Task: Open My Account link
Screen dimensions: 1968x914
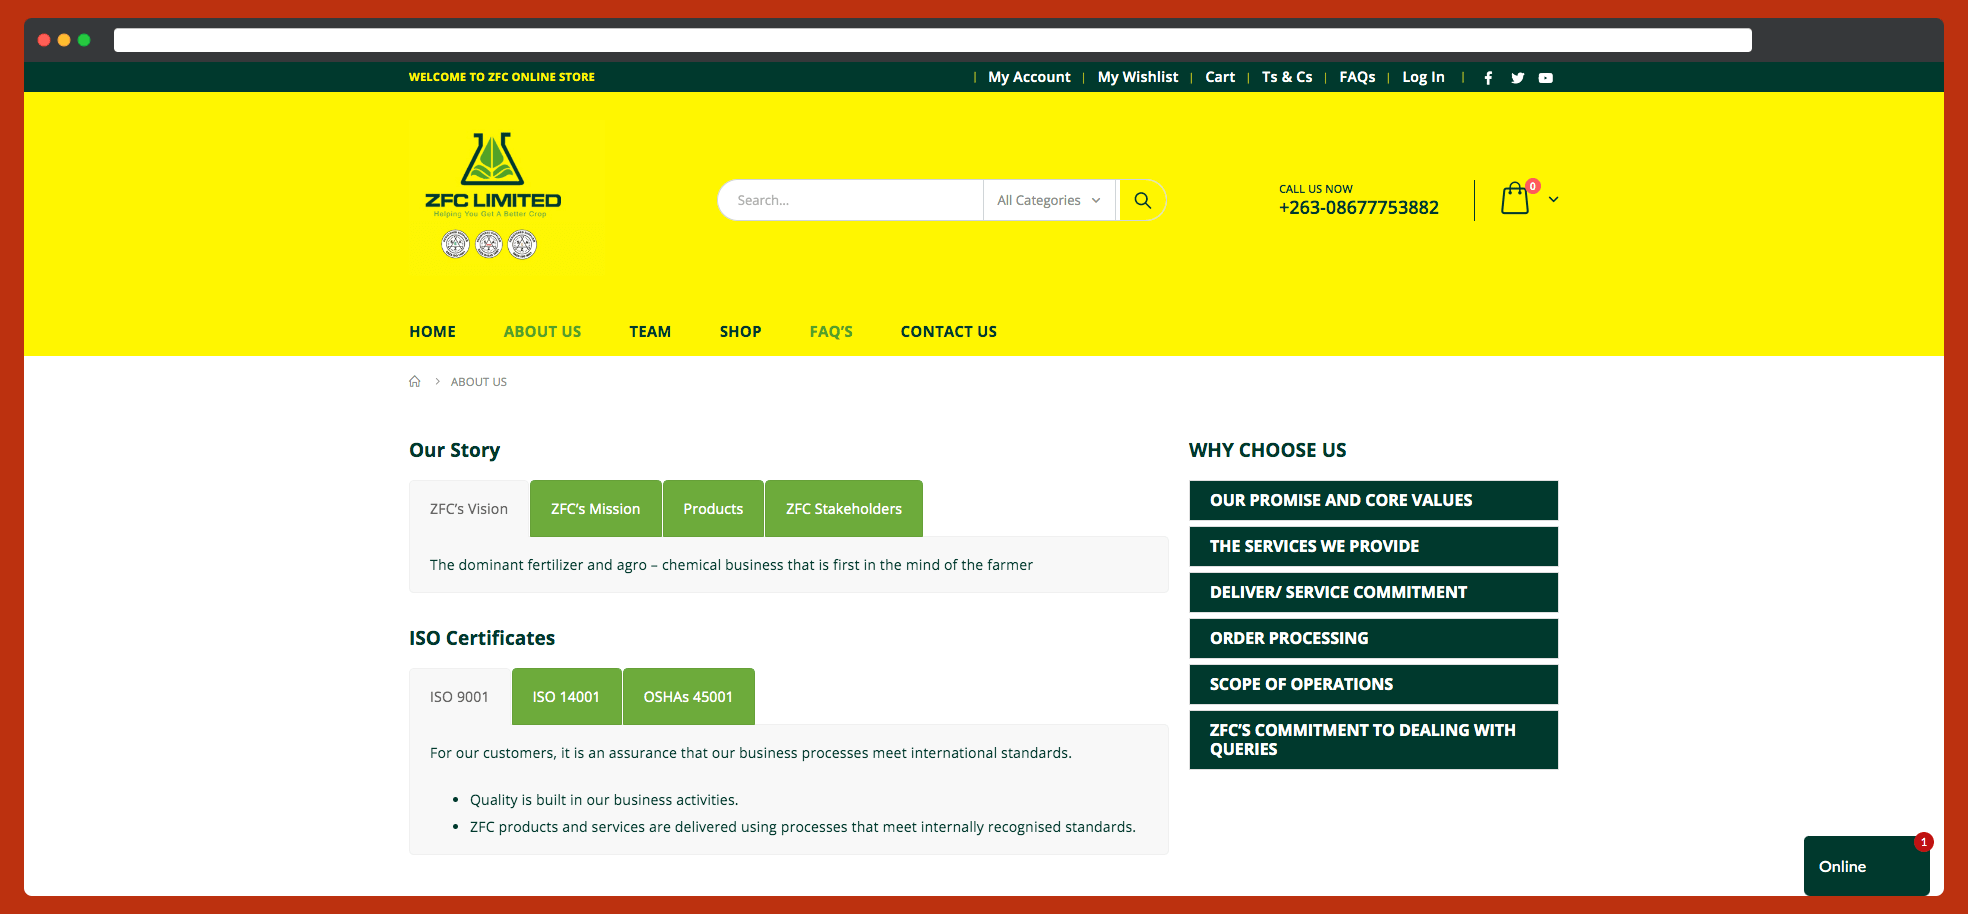Action: click(x=1029, y=77)
